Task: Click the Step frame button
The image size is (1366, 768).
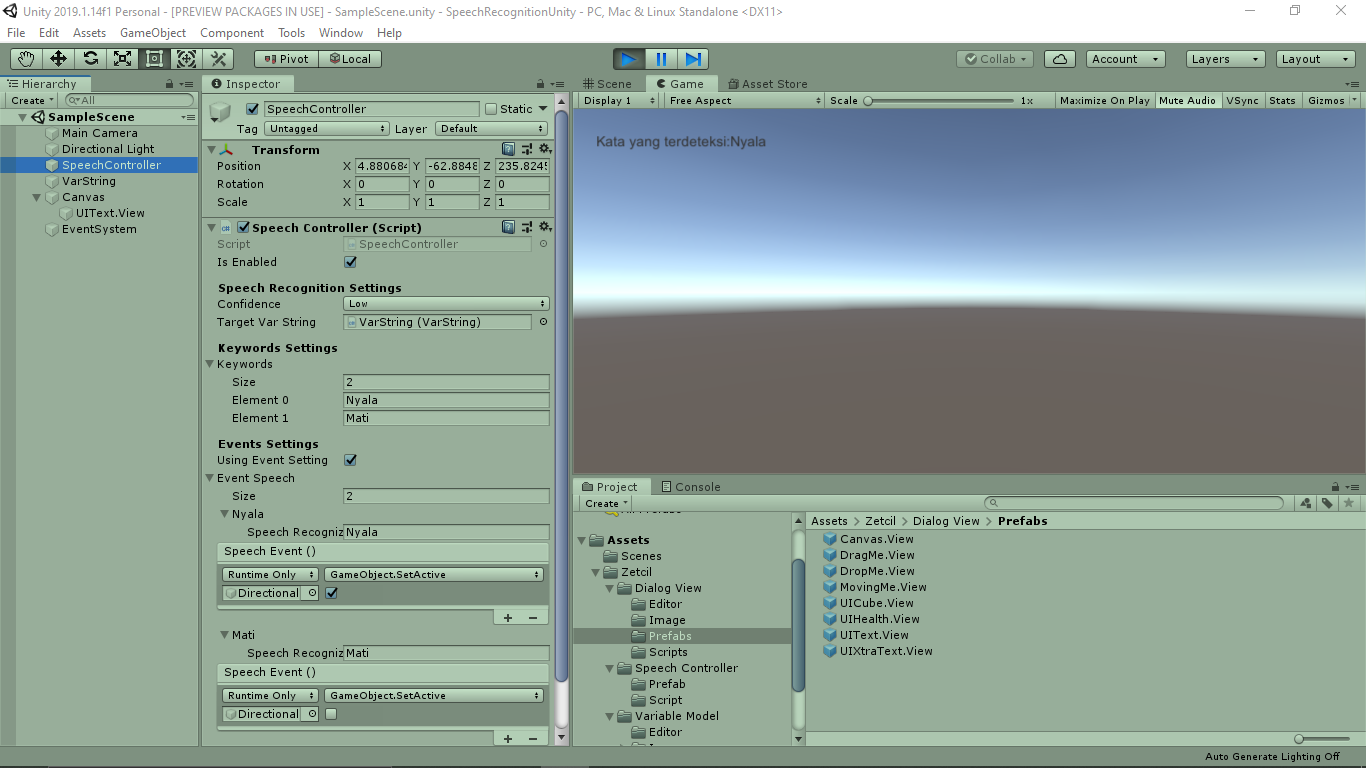Action: (692, 58)
